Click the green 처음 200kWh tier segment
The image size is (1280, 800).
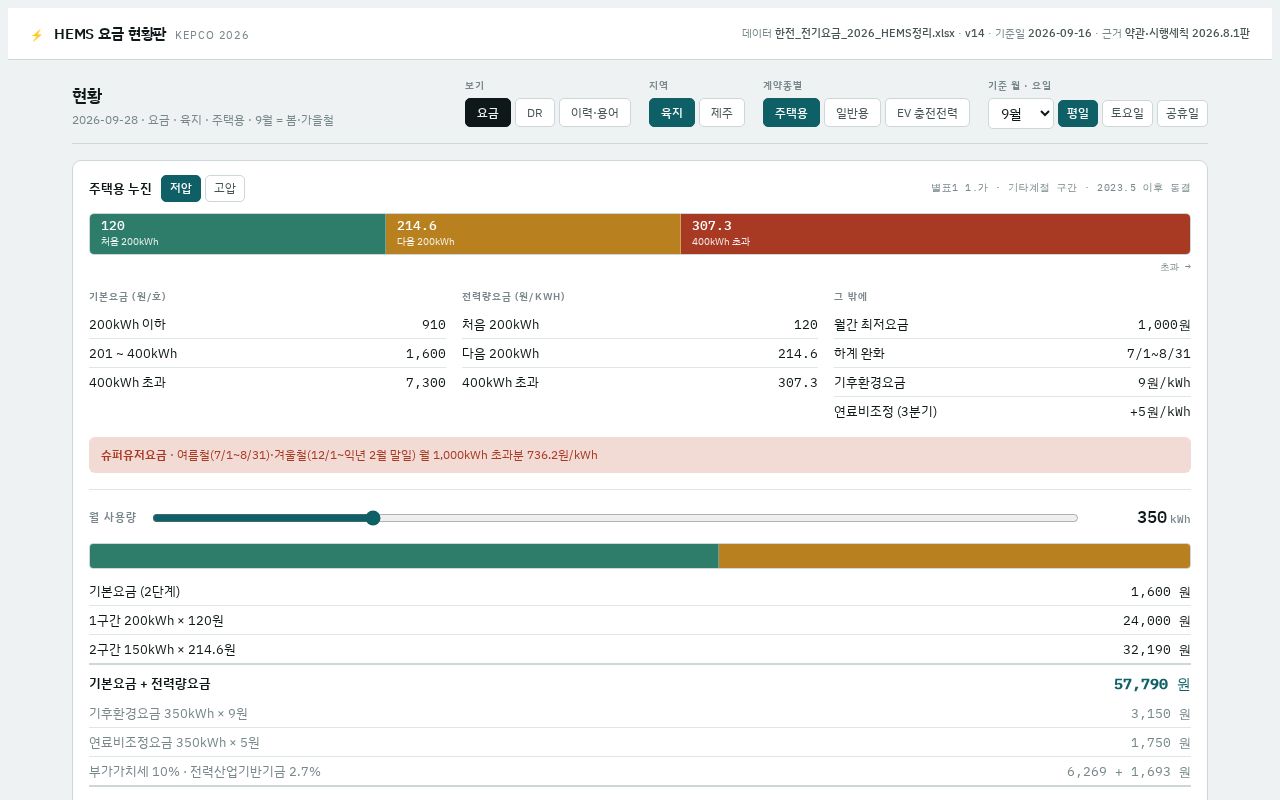coord(237,234)
